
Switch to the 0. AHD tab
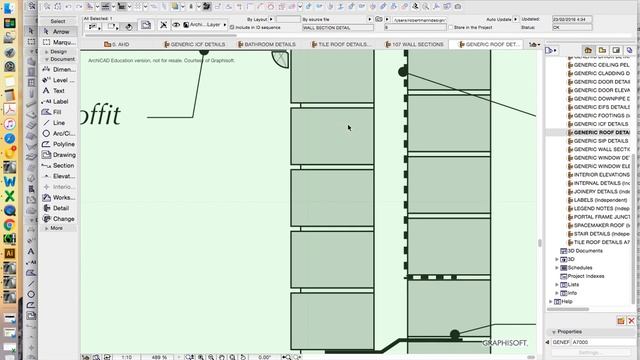point(116,44)
